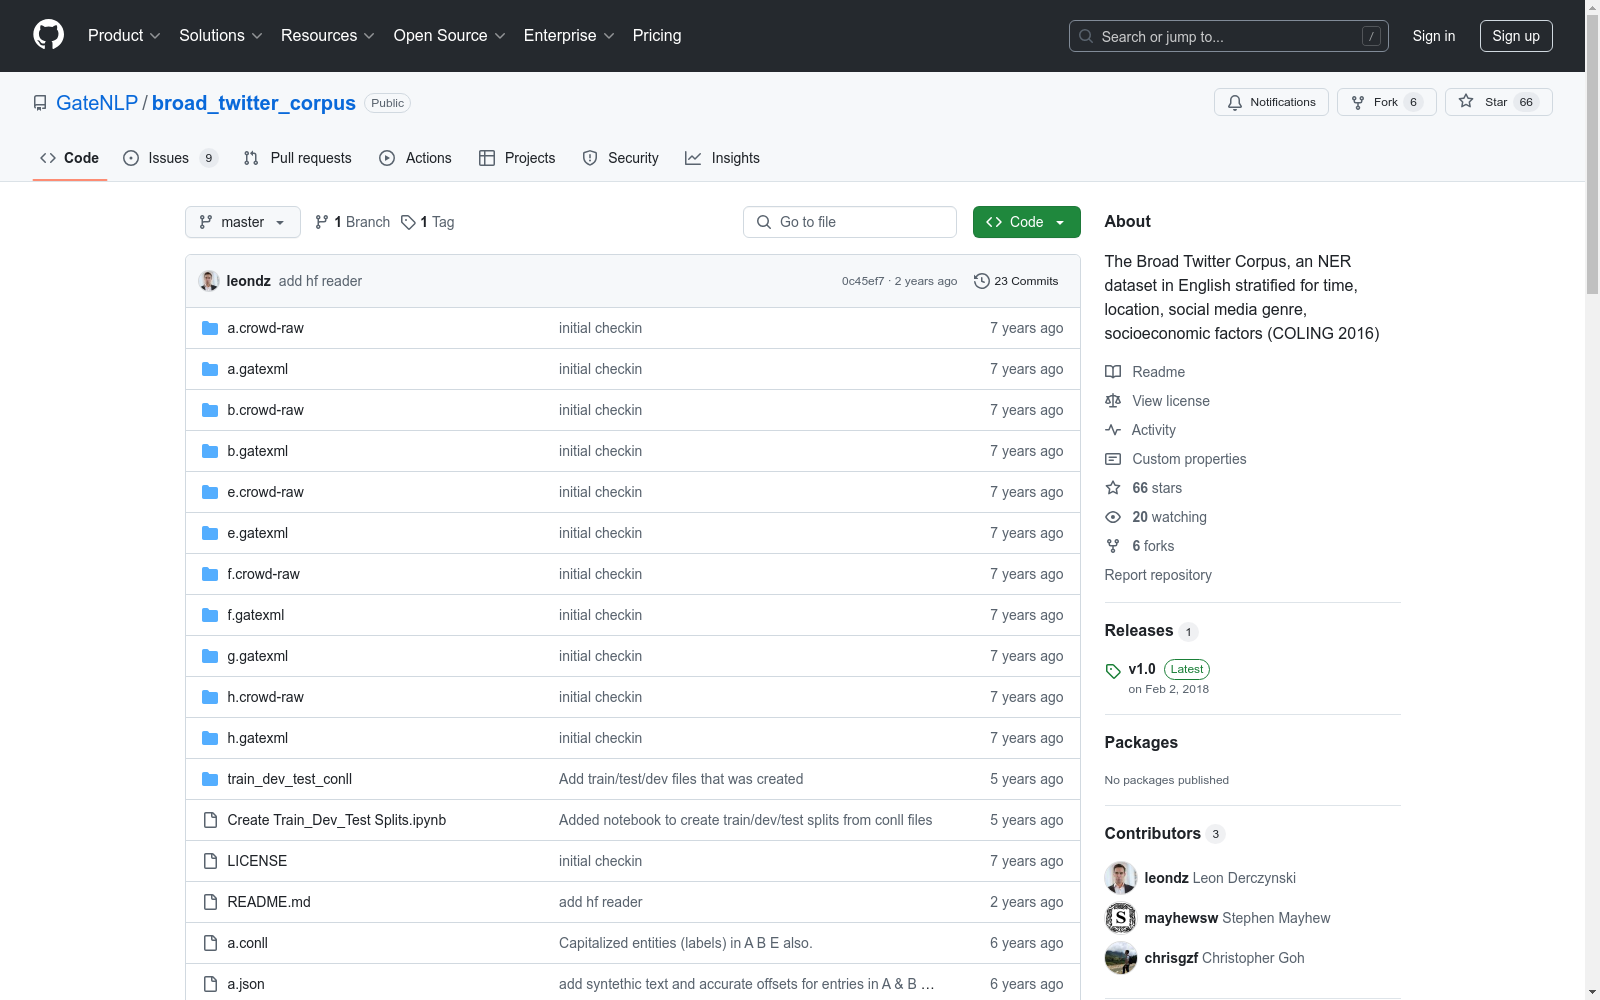The image size is (1600, 1000).
Task: Open commit 0c45ef7 hash link
Action: (863, 281)
